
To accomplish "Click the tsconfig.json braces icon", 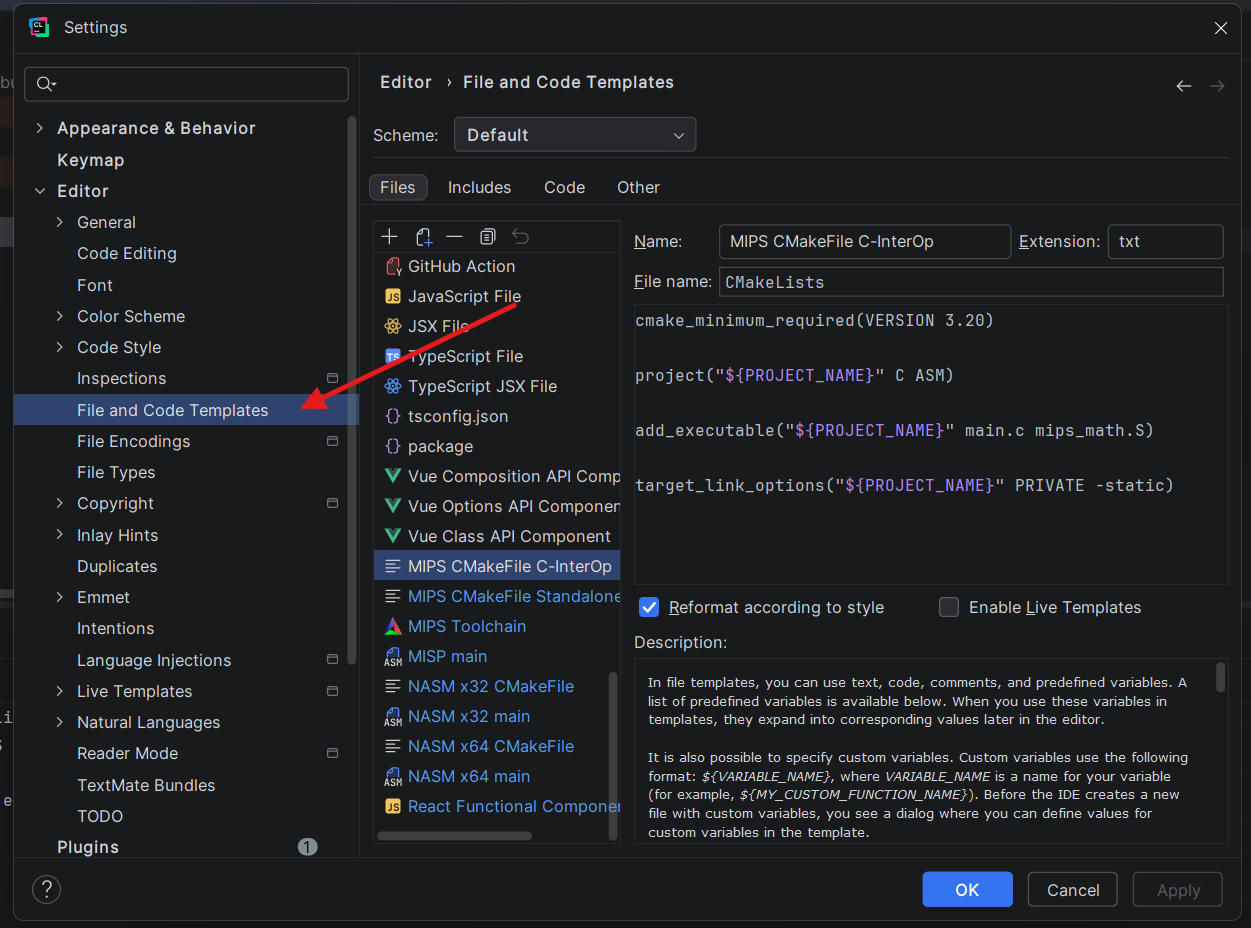I will coord(393,416).
